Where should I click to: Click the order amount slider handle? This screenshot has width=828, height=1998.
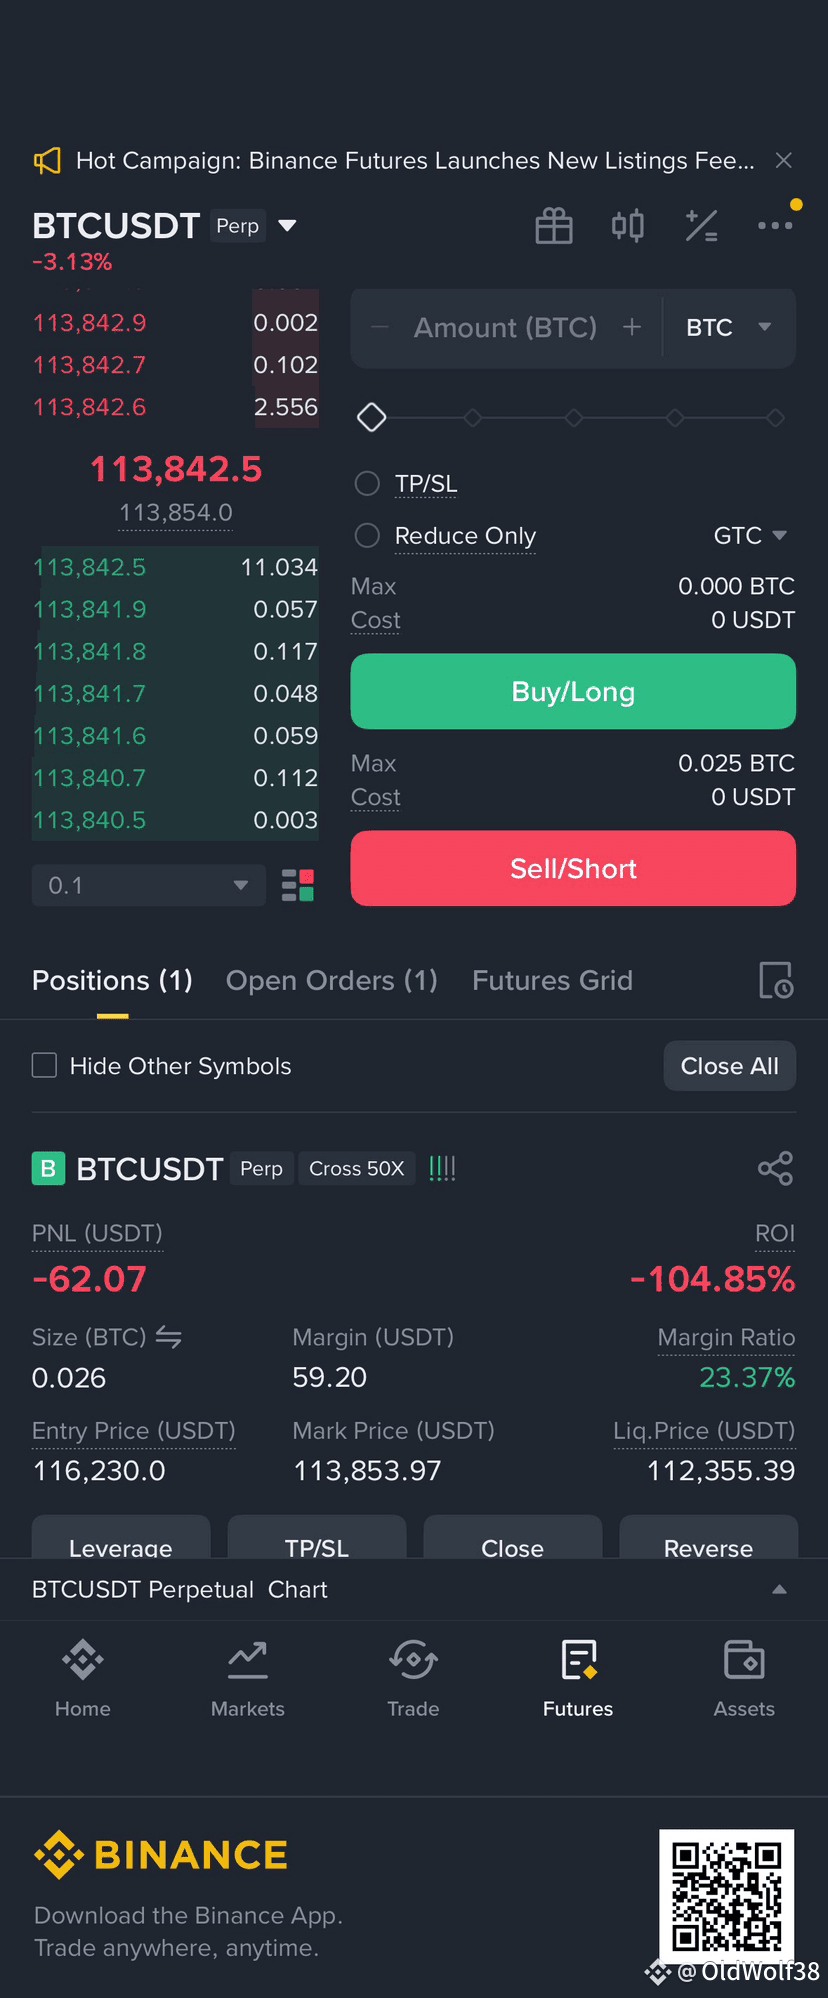pos(372,417)
